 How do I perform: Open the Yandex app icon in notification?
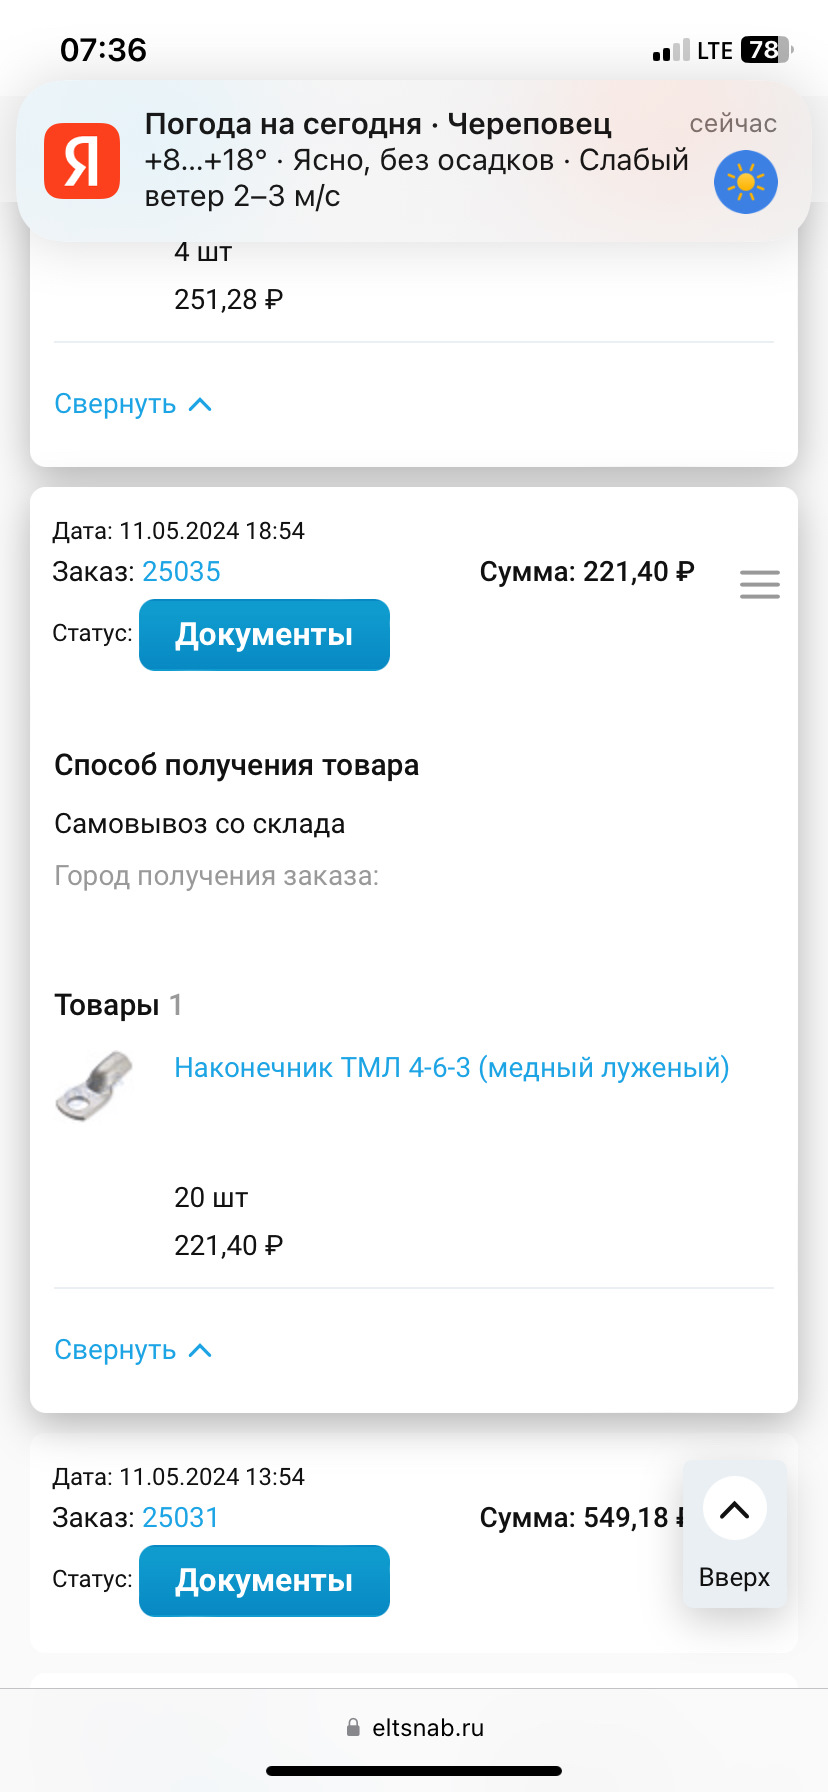(x=81, y=160)
